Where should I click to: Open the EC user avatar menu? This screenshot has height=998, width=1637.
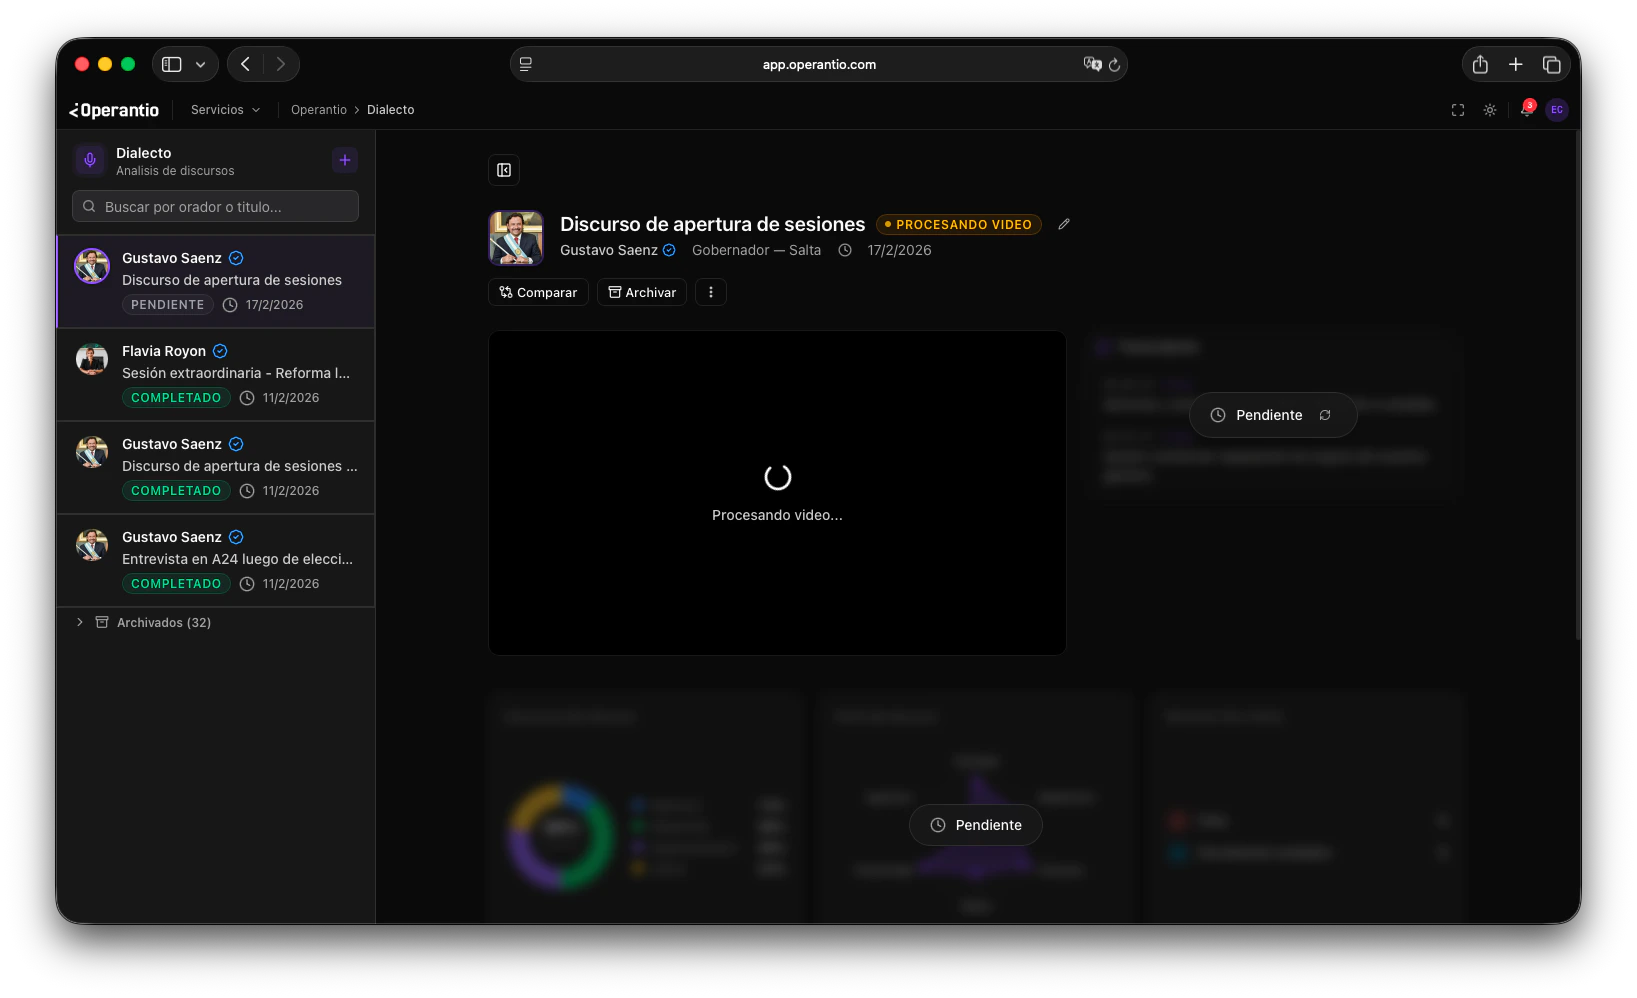tap(1557, 110)
